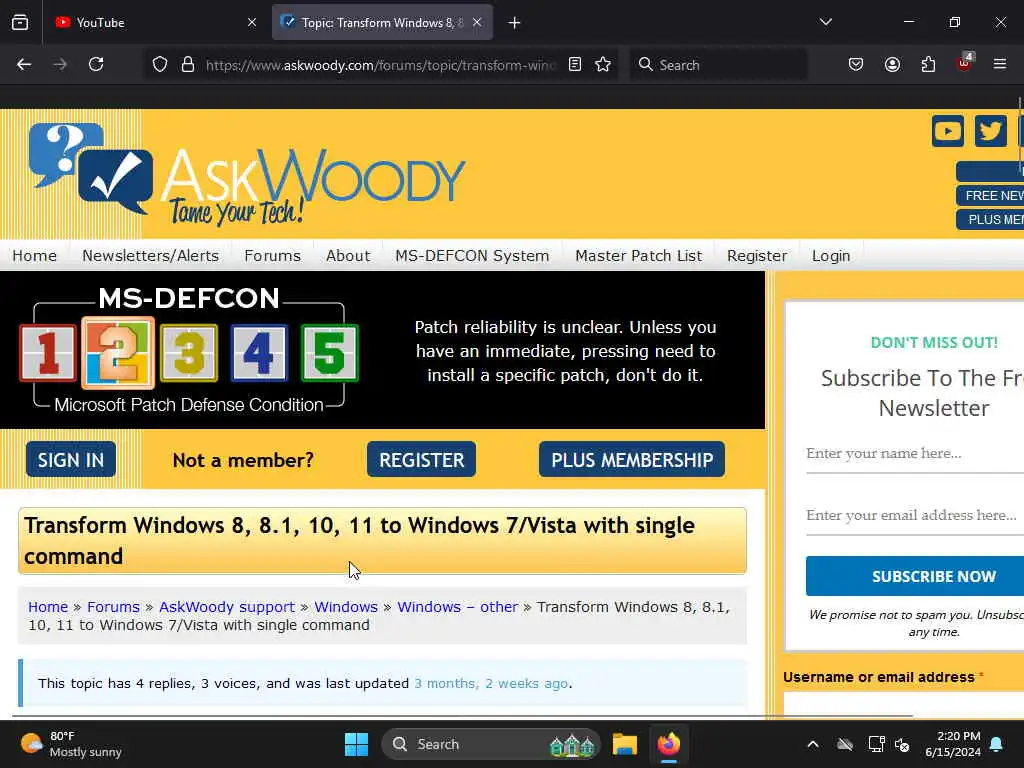Follow AskWoody support breadcrumb link
This screenshot has height=768, width=1024.
point(227,607)
